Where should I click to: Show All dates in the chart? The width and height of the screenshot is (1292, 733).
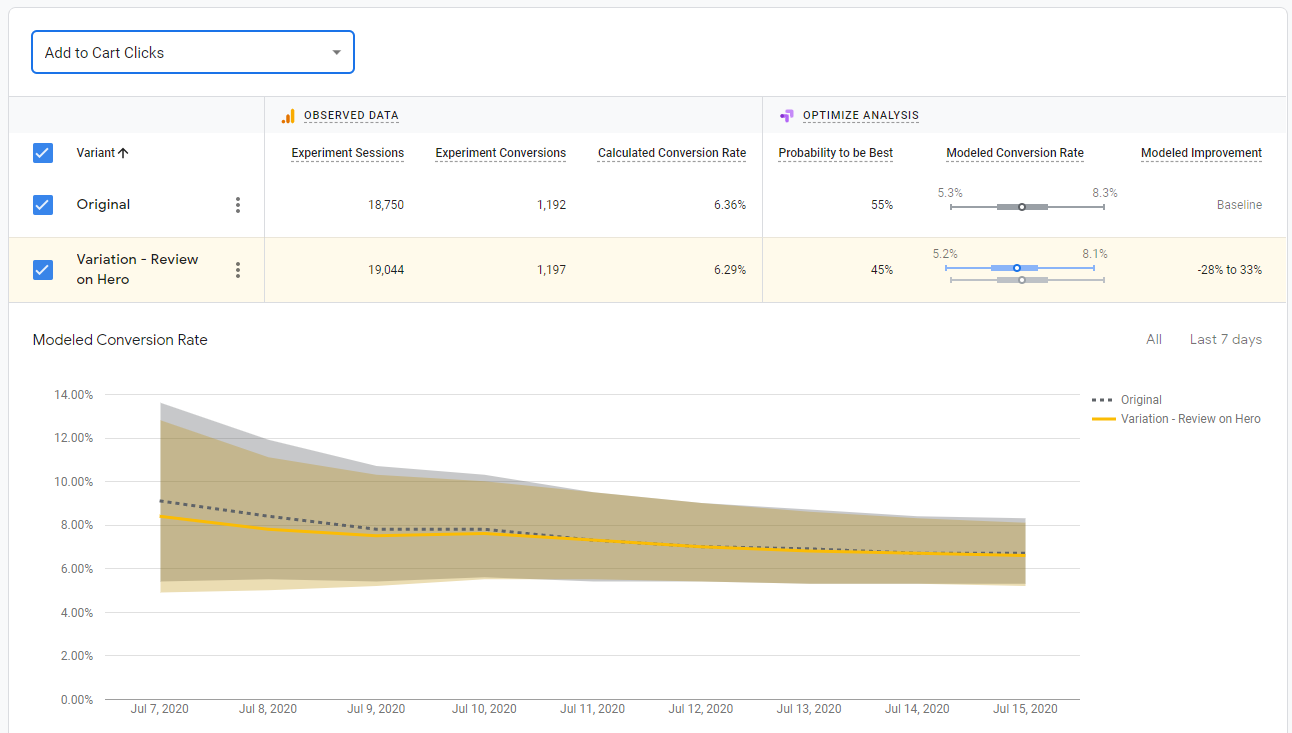point(1154,340)
